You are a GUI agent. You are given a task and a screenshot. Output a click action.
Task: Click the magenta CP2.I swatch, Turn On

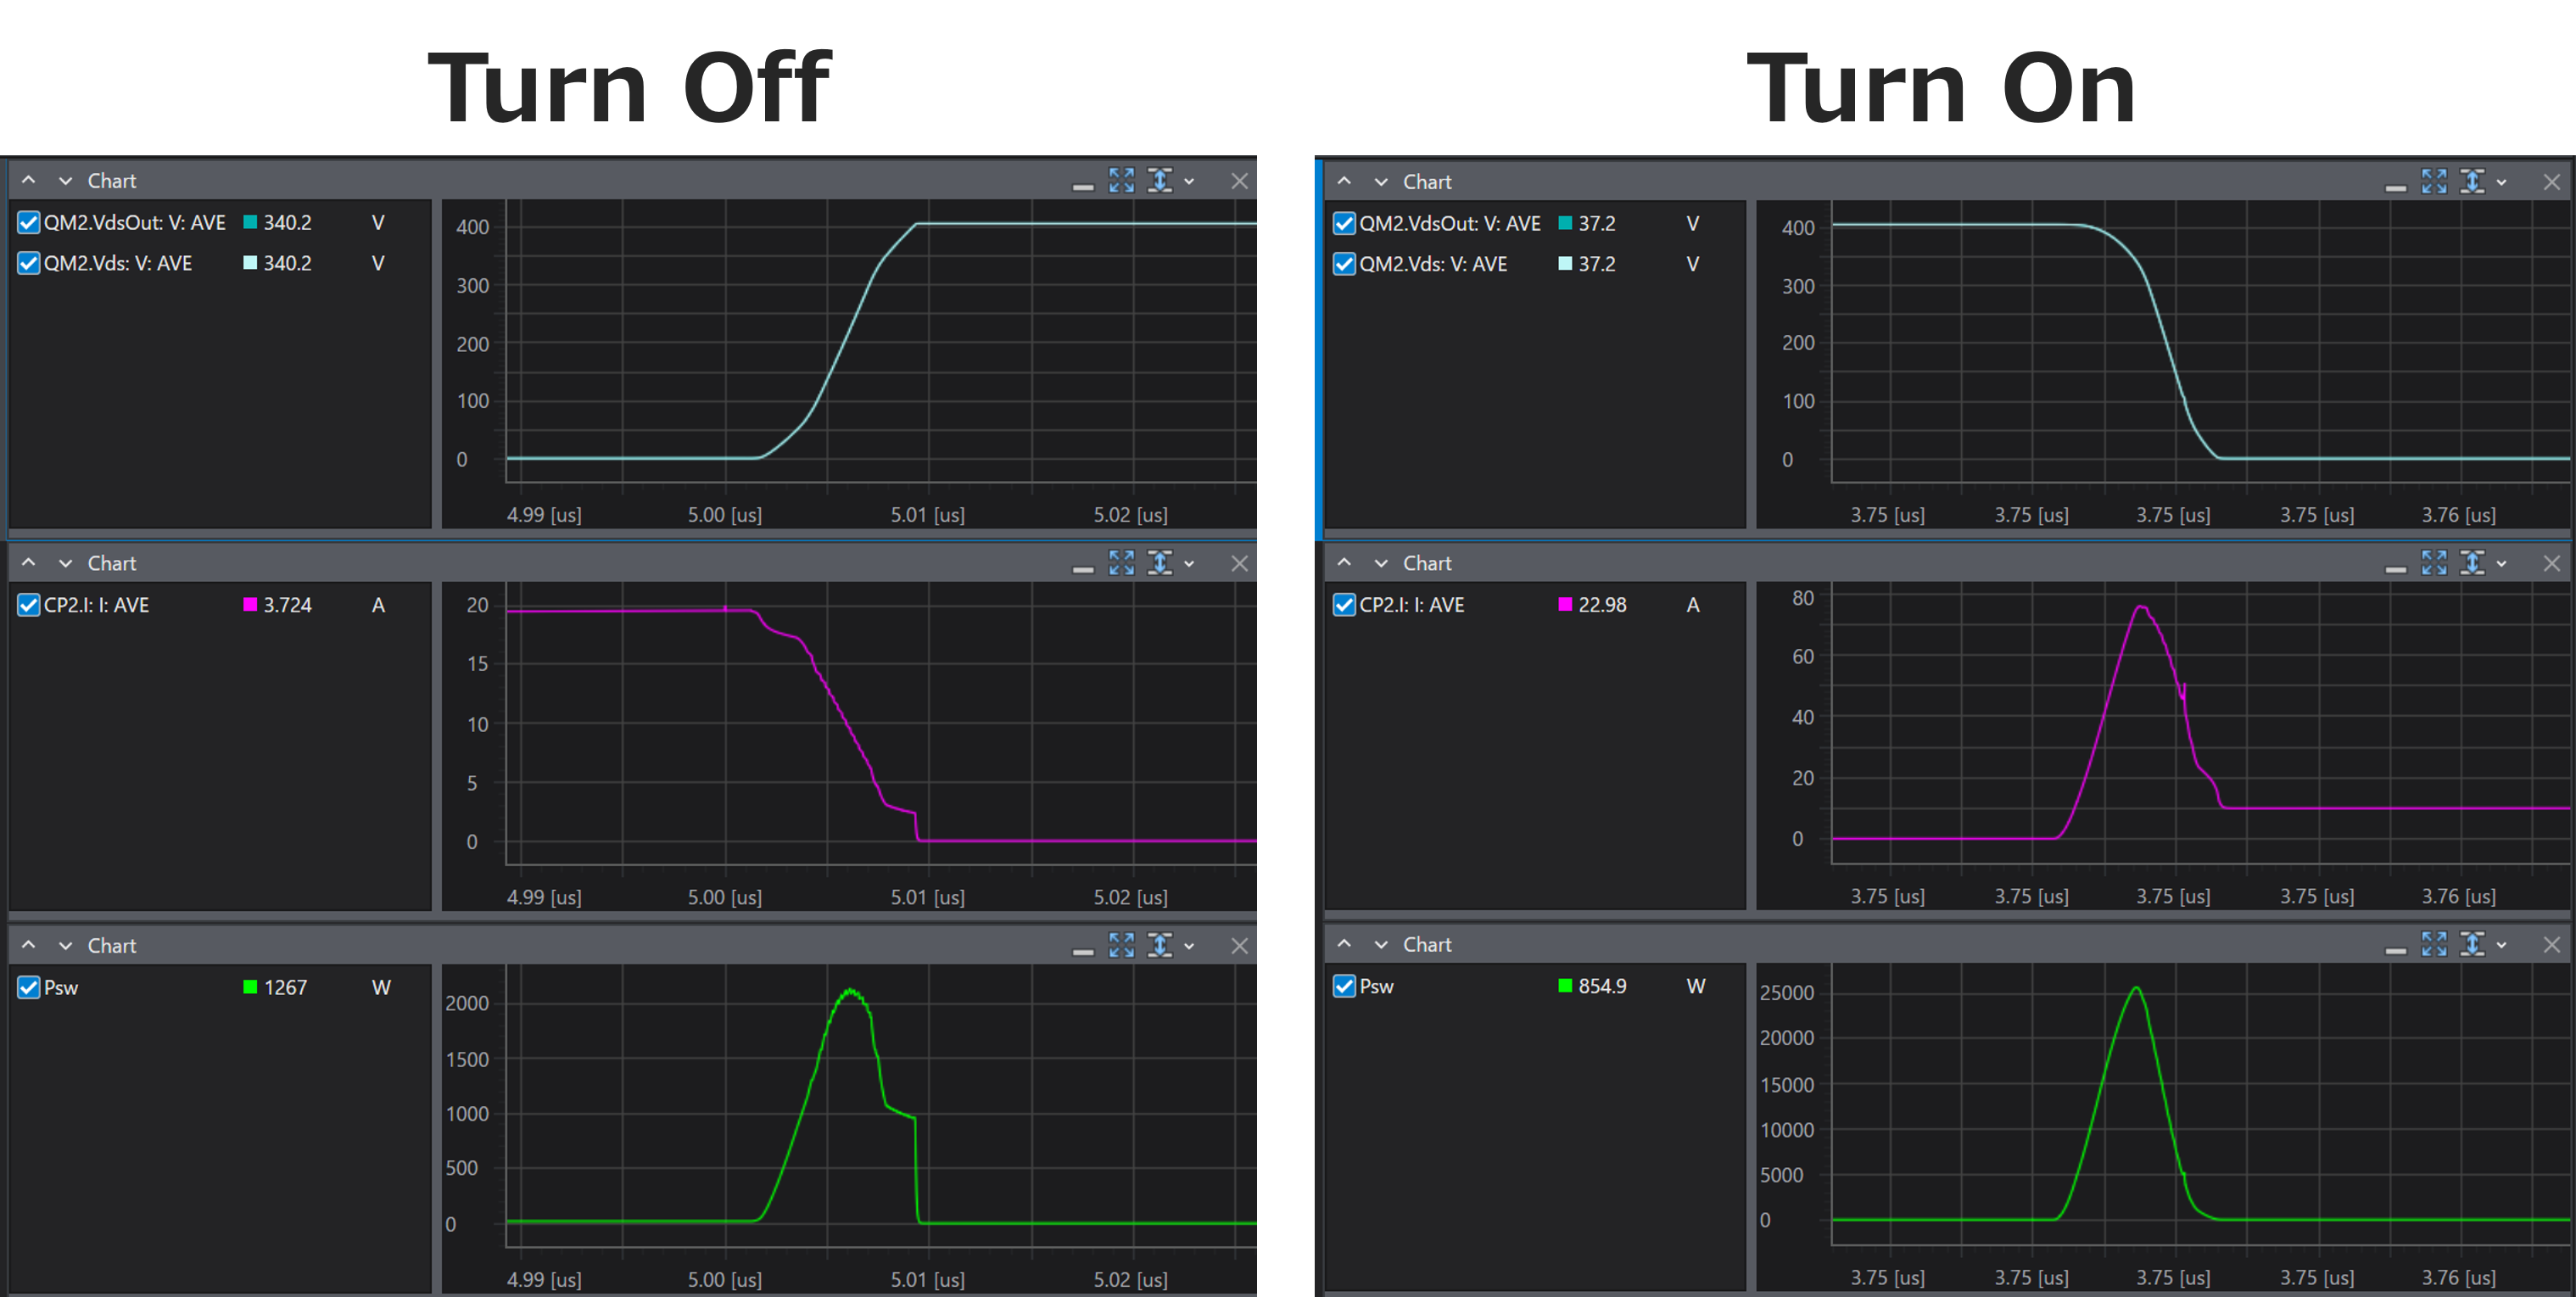1565,604
